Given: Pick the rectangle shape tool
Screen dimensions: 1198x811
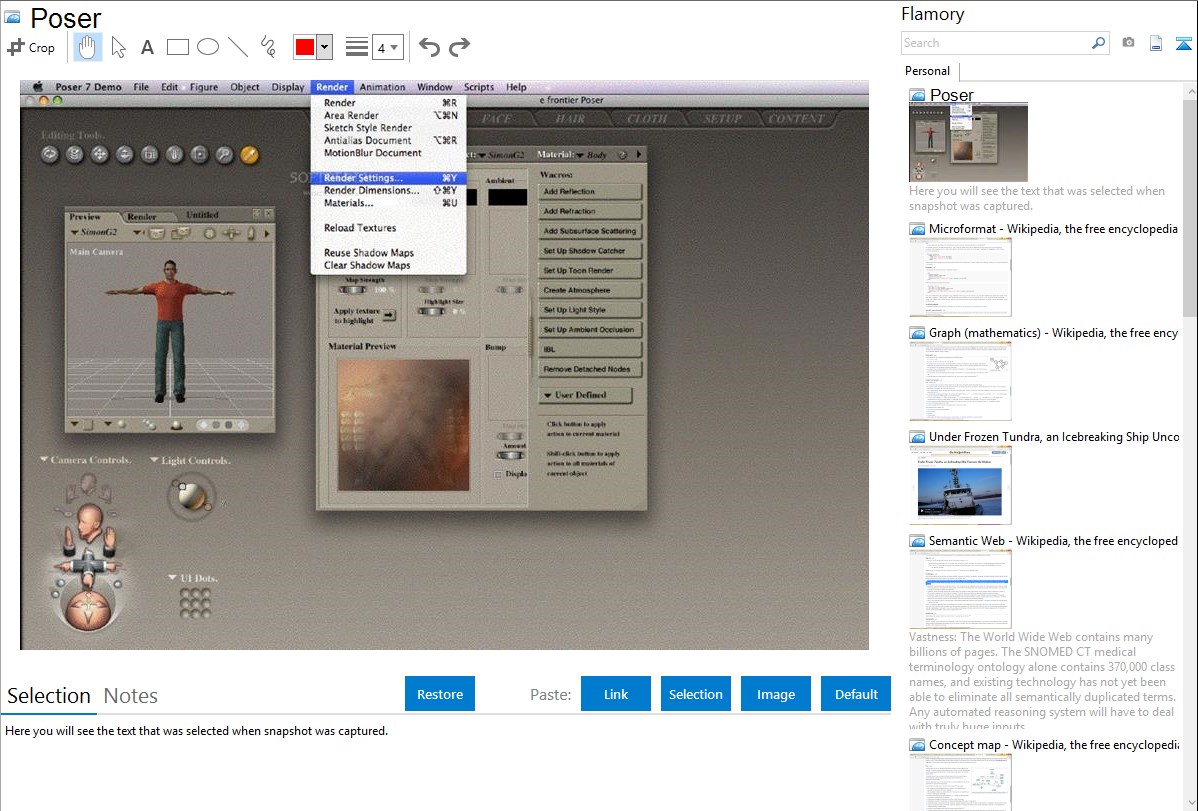Looking at the screenshot, I should coord(177,47).
